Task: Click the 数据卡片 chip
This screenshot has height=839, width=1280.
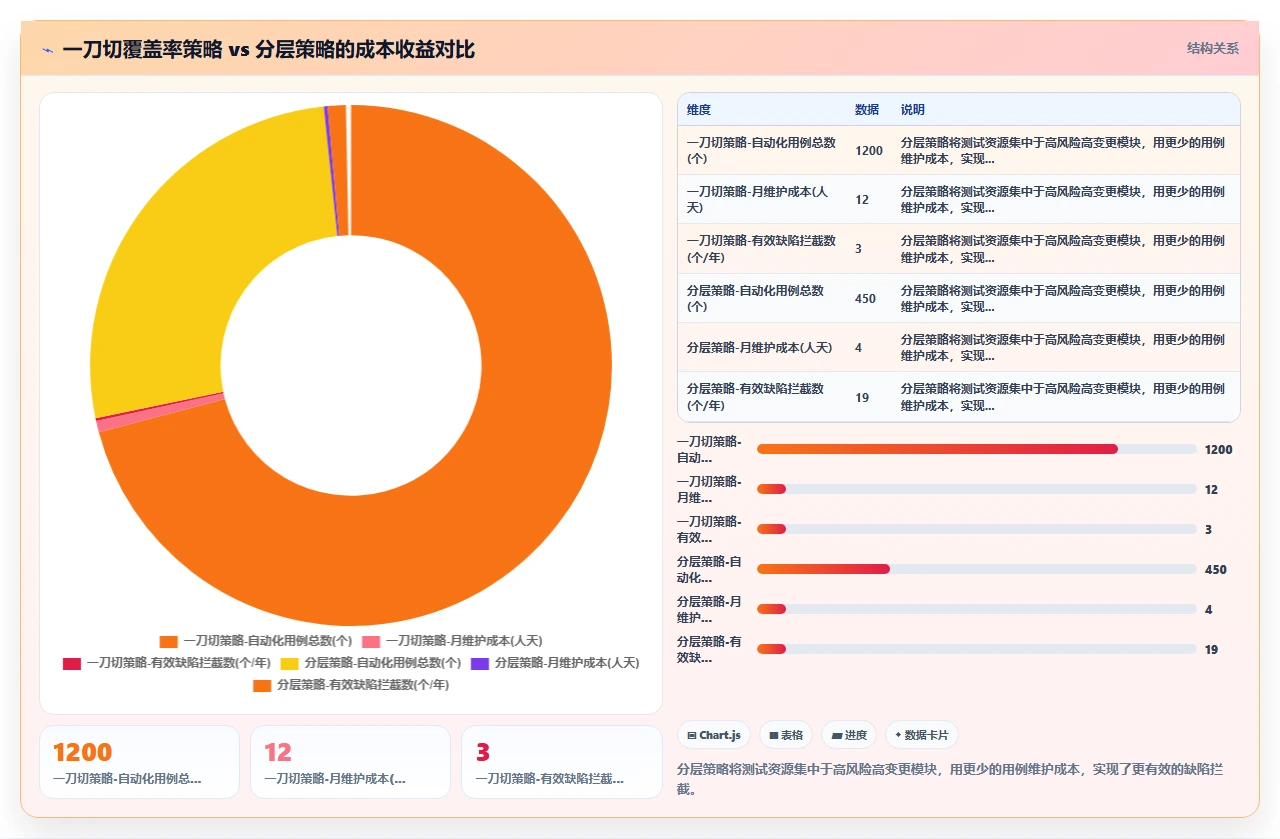Action: (x=922, y=735)
